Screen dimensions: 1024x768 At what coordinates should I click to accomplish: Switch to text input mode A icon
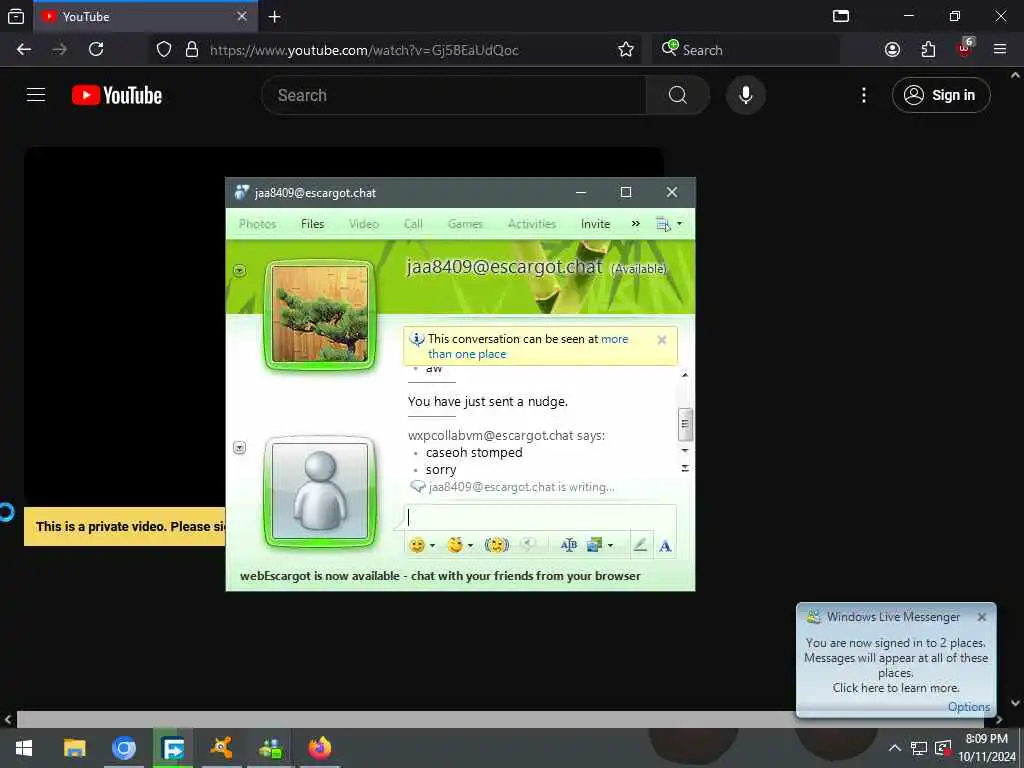click(665, 545)
